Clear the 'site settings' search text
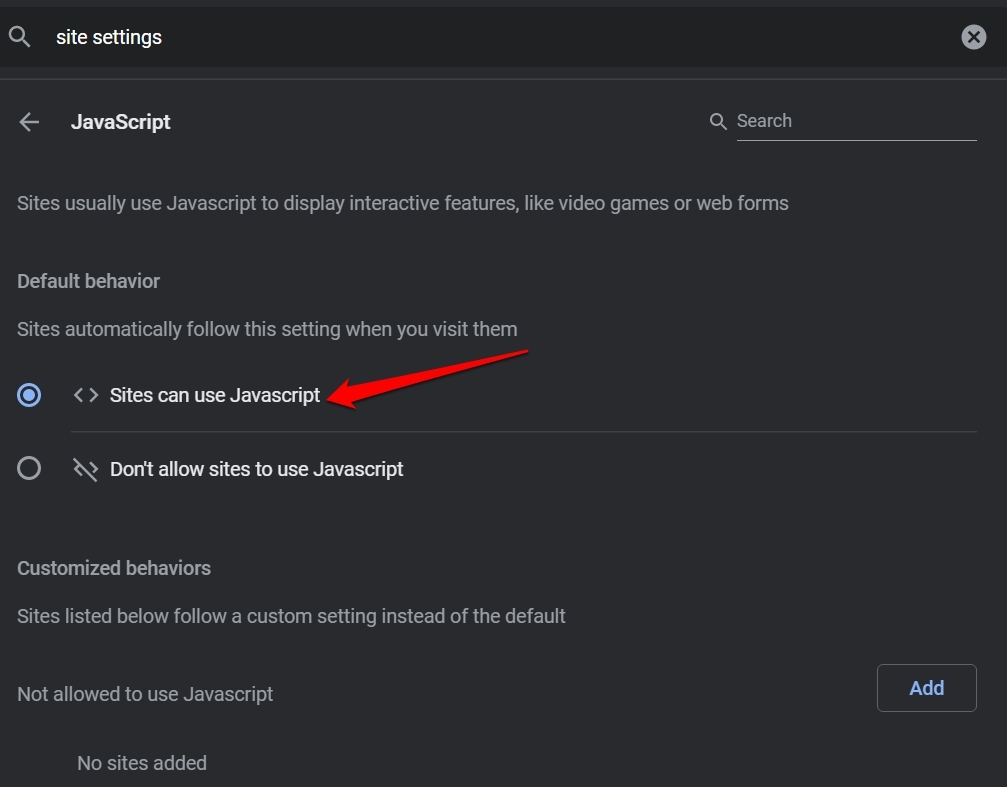Viewport: 1007px width, 787px height. (974, 37)
